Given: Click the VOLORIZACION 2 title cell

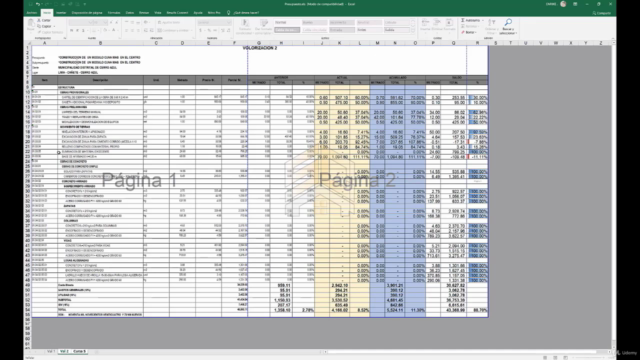Looking at the screenshot, I should 260,48.
